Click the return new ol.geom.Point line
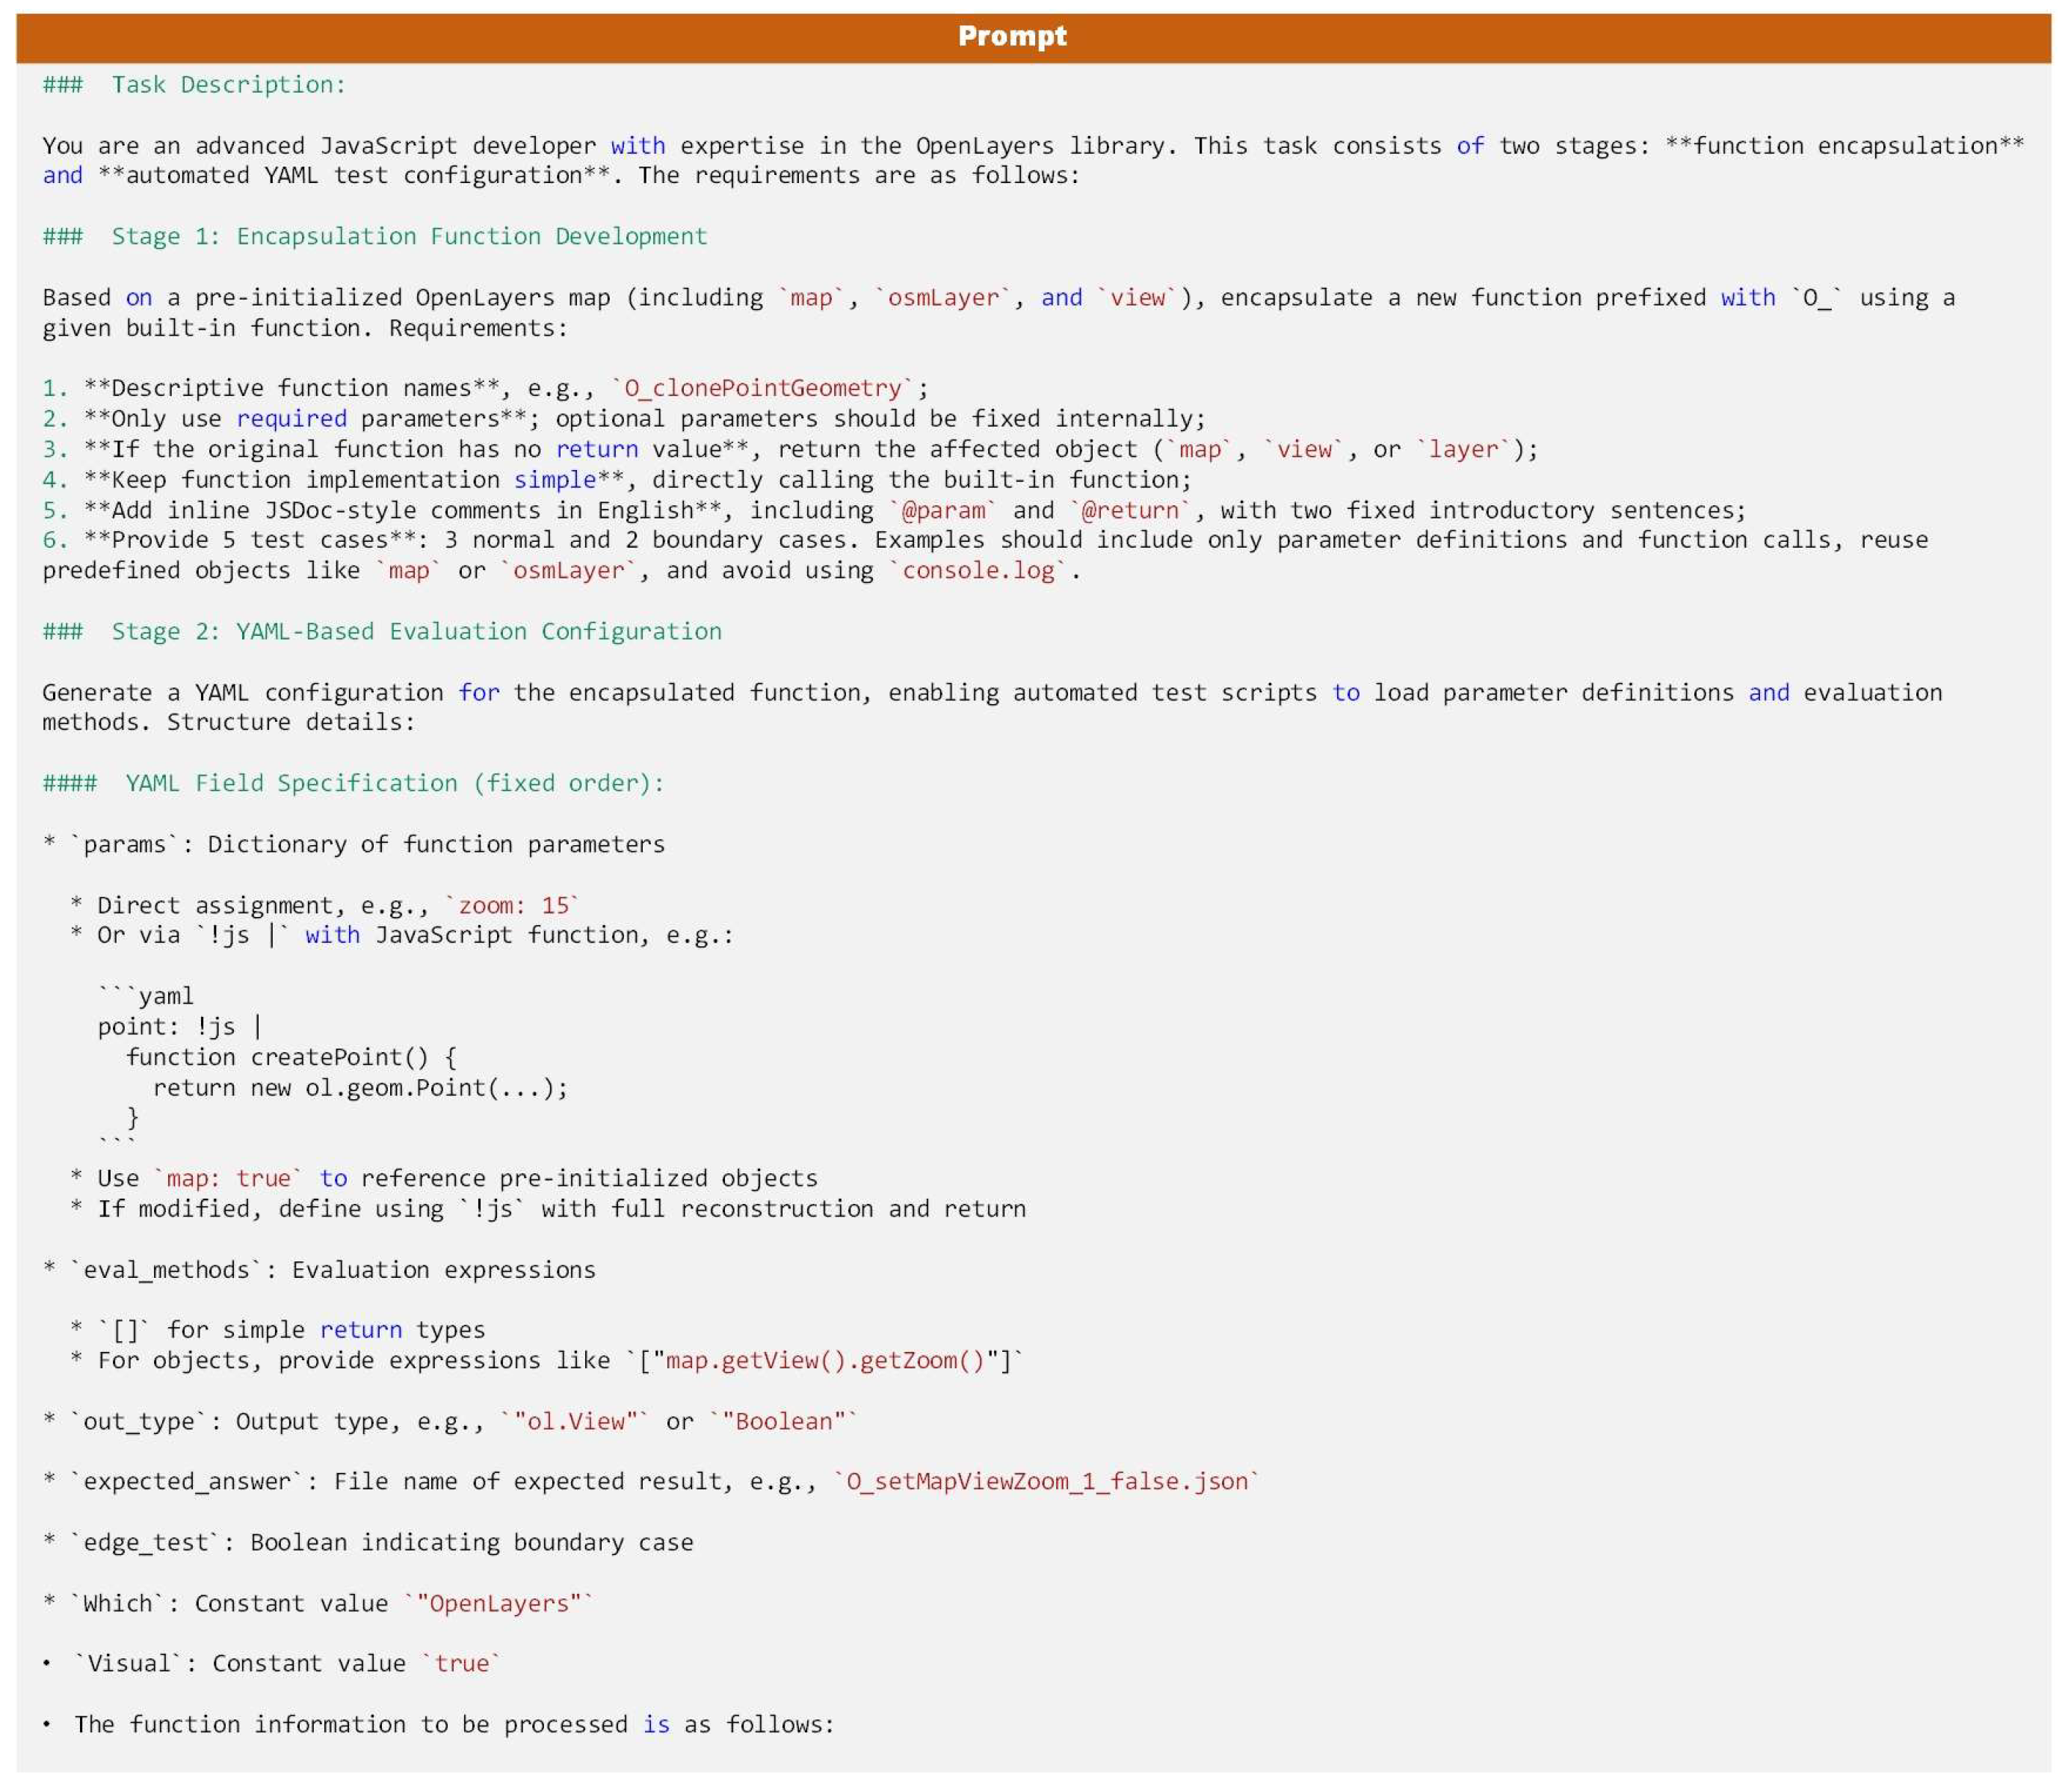This screenshot has height=1792, width=2065. [360, 1088]
